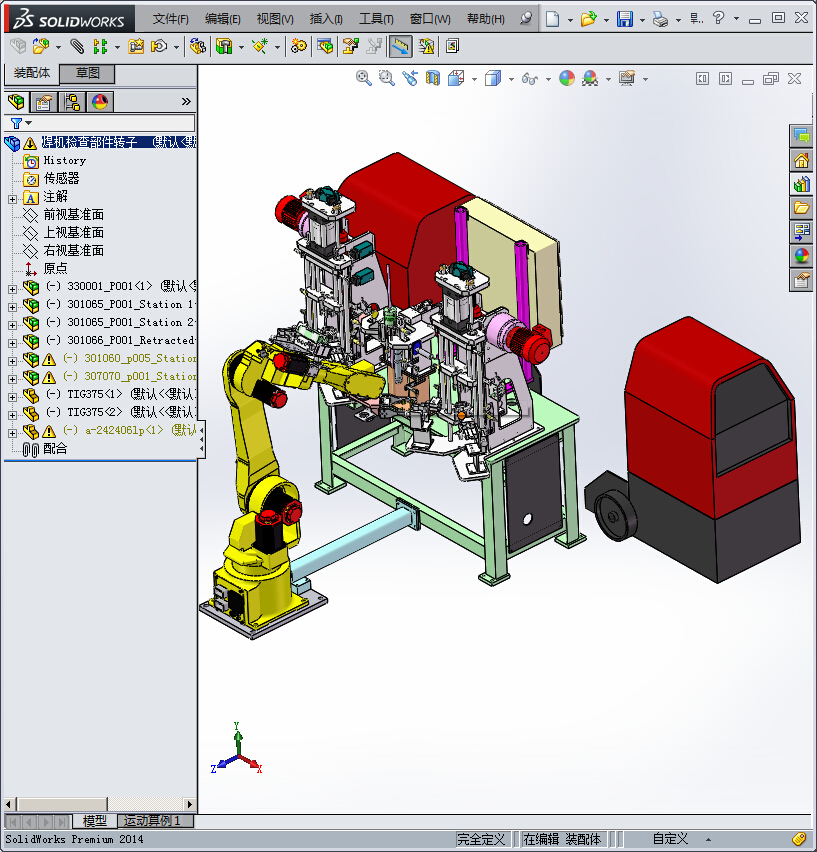Open the 视图(V) menu
Viewport: 817px width, 852px height.
coord(275,19)
